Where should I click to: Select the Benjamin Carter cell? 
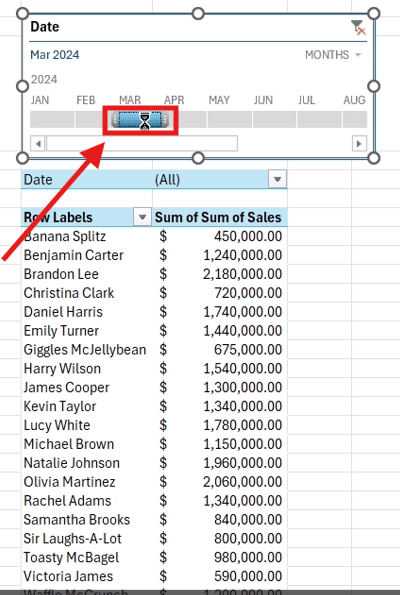(87, 255)
